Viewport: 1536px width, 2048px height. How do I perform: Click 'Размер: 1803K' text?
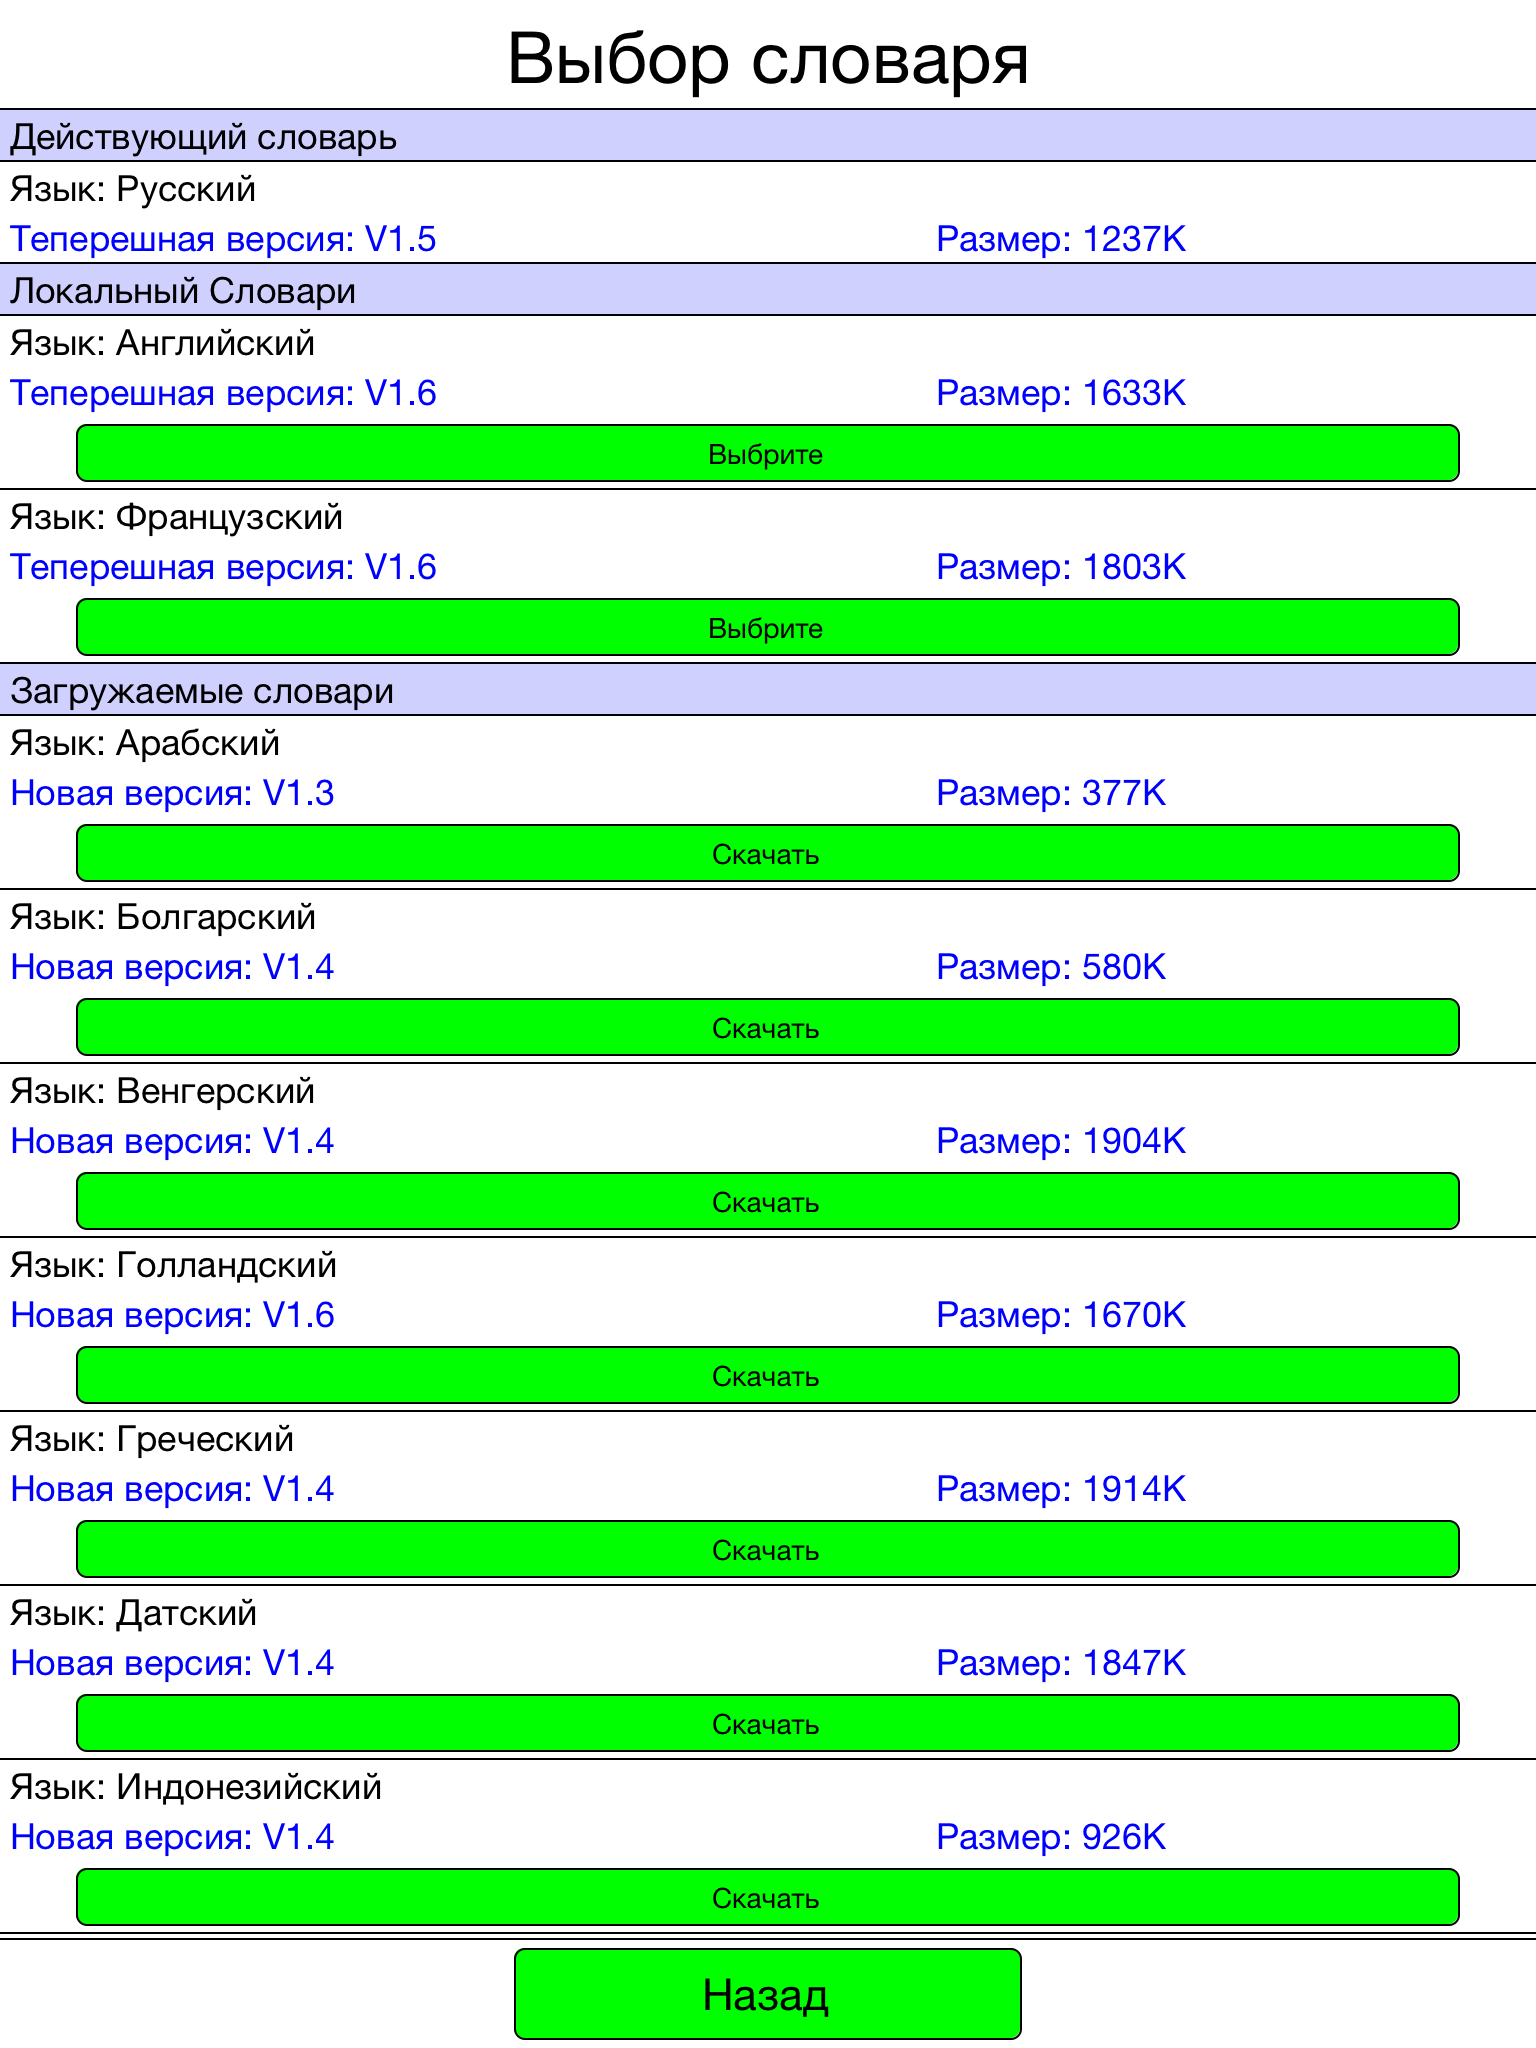(x=1061, y=567)
